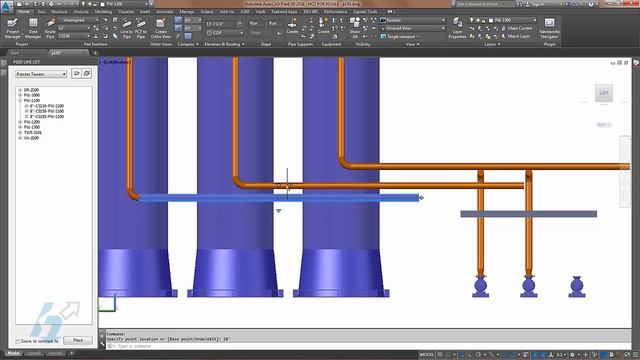
Task: Open the Unsaved View dropdown
Action: pyautogui.click(x=413, y=28)
